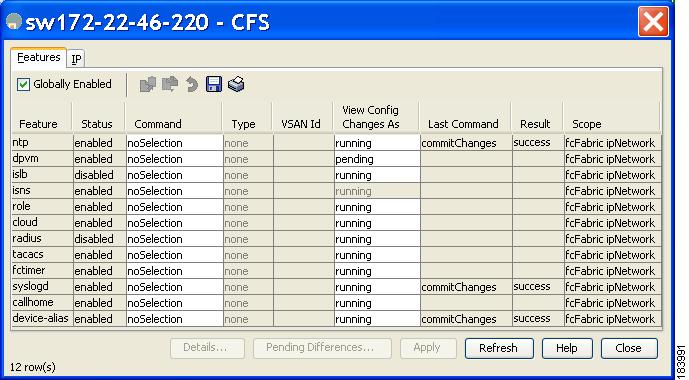This screenshot has height=380, width=689.
Task: Close the window with the red X
Action: [653, 22]
